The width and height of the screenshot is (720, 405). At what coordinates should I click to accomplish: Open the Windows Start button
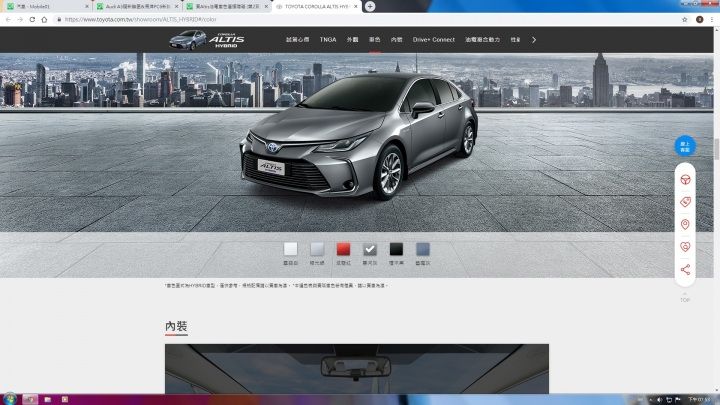pyautogui.click(x=10, y=399)
